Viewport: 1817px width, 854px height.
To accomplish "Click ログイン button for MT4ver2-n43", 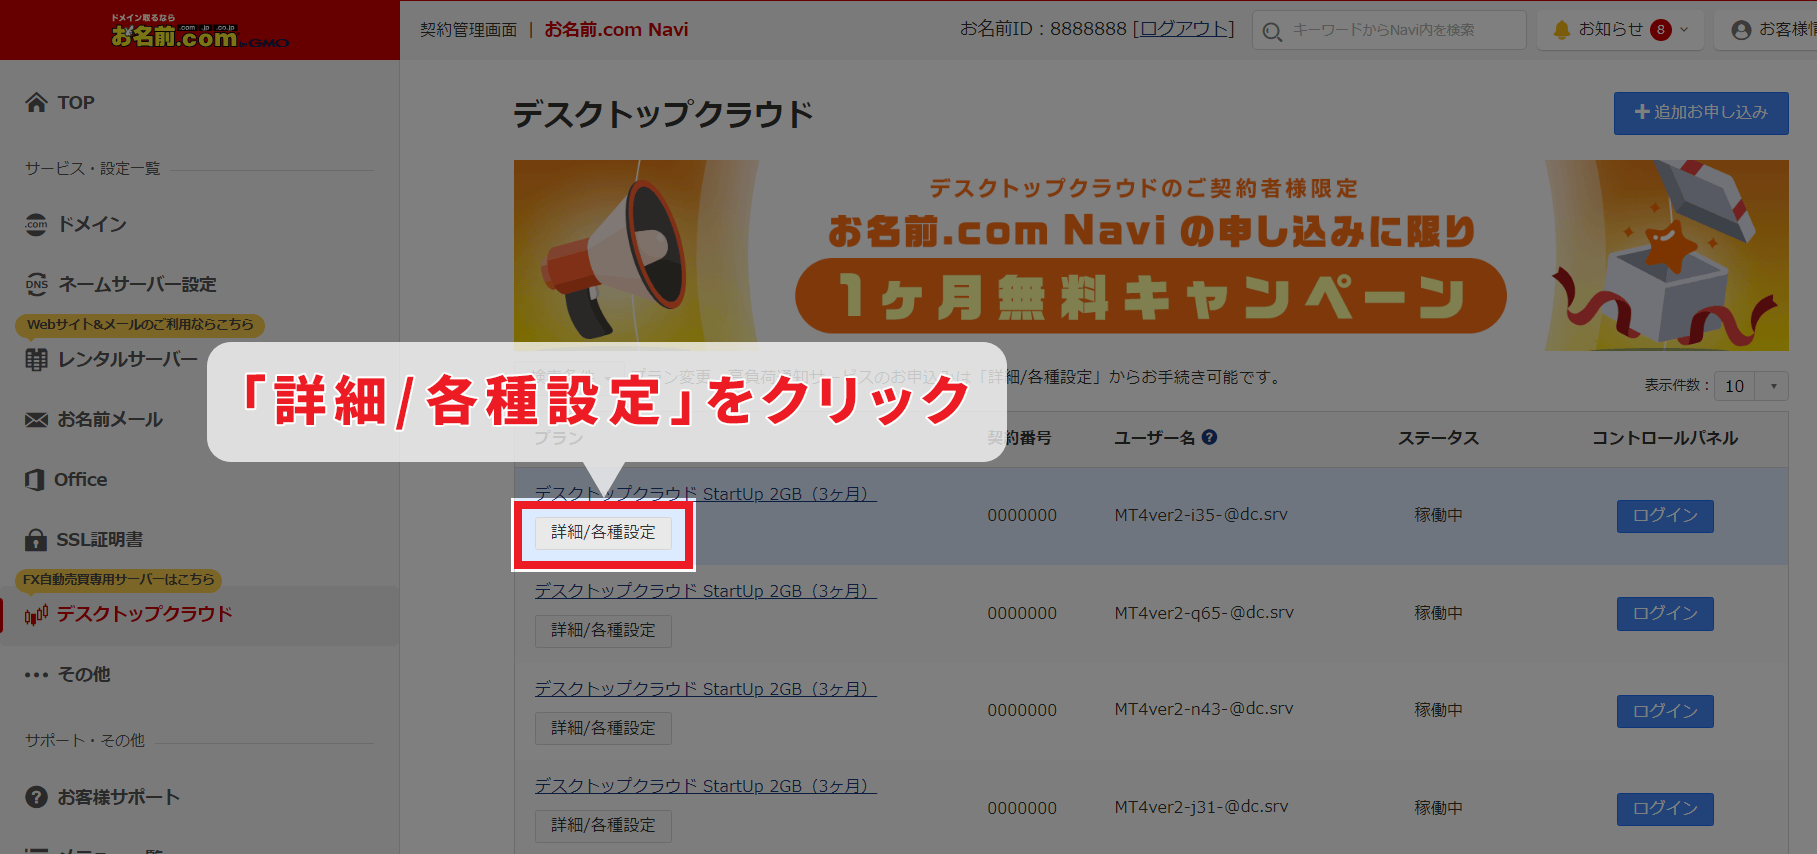I will tap(1665, 711).
